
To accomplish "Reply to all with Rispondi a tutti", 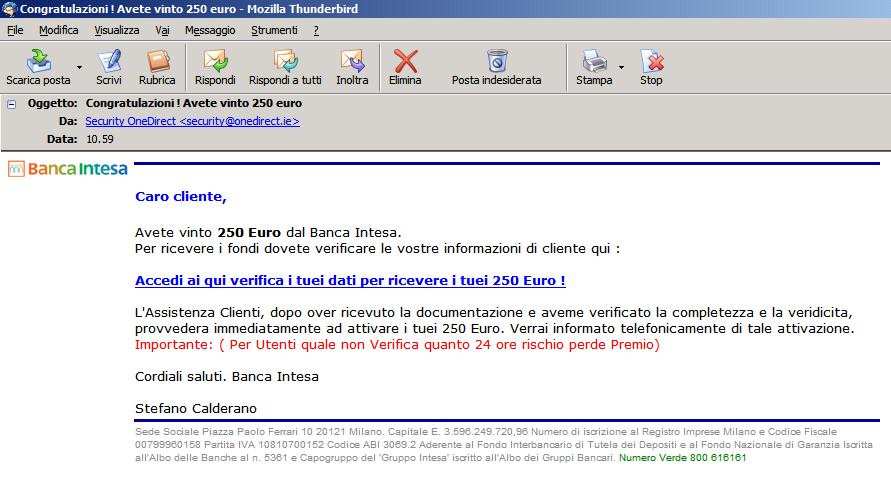I will point(285,67).
